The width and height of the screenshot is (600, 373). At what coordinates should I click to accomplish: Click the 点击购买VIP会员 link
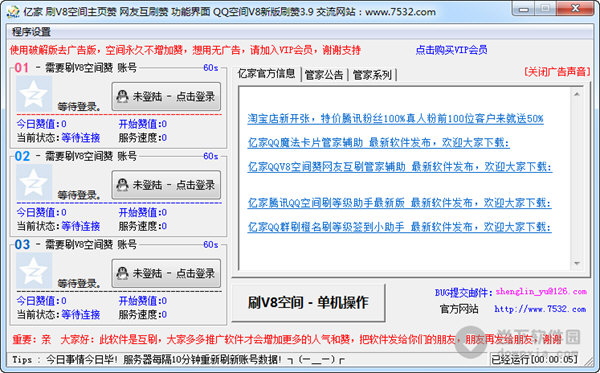pyautogui.click(x=451, y=50)
